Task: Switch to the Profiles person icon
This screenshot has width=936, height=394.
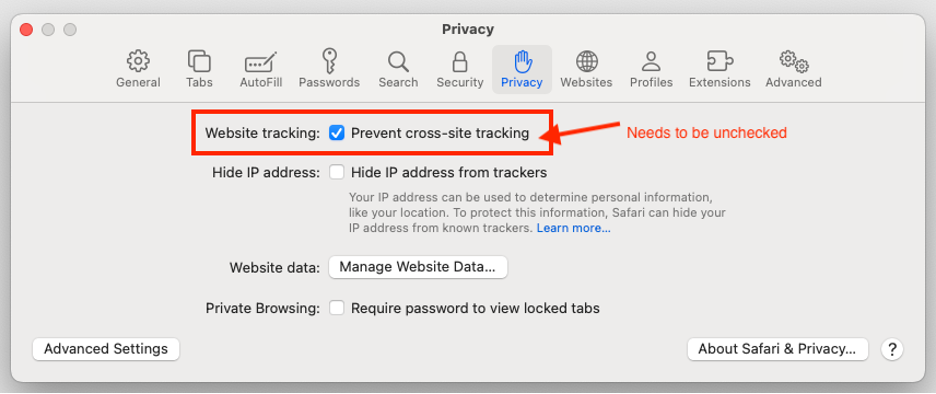Action: click(651, 61)
